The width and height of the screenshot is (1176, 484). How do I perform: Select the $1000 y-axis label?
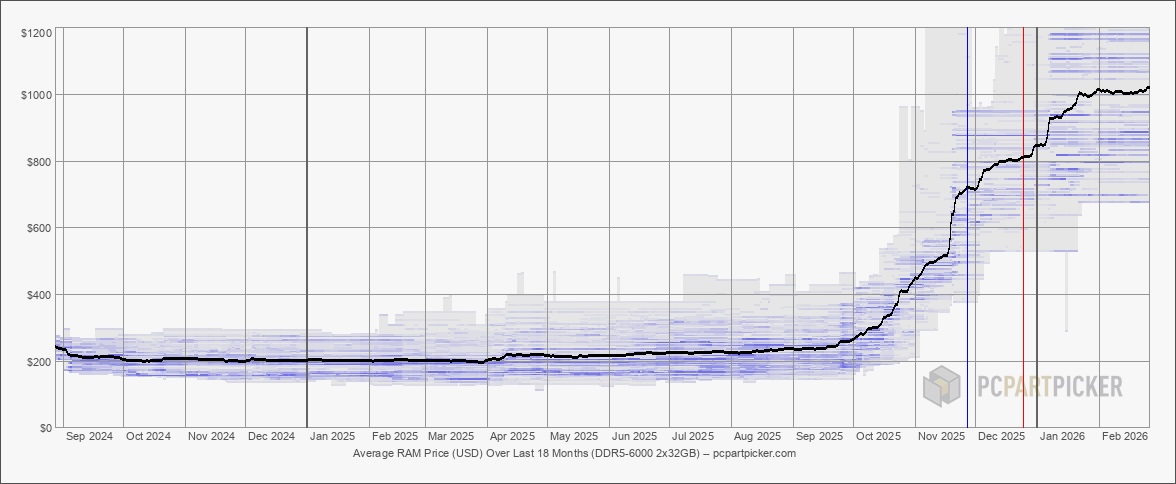pos(37,95)
